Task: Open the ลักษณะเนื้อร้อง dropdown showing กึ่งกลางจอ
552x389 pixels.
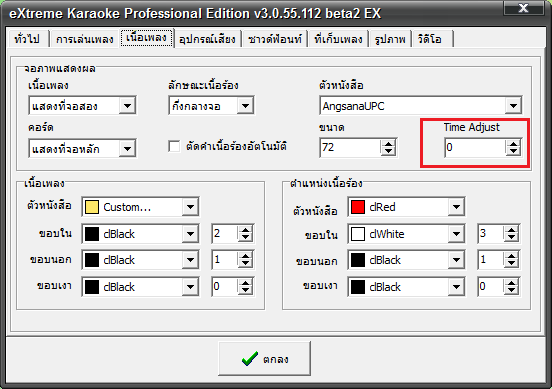Action: point(245,105)
